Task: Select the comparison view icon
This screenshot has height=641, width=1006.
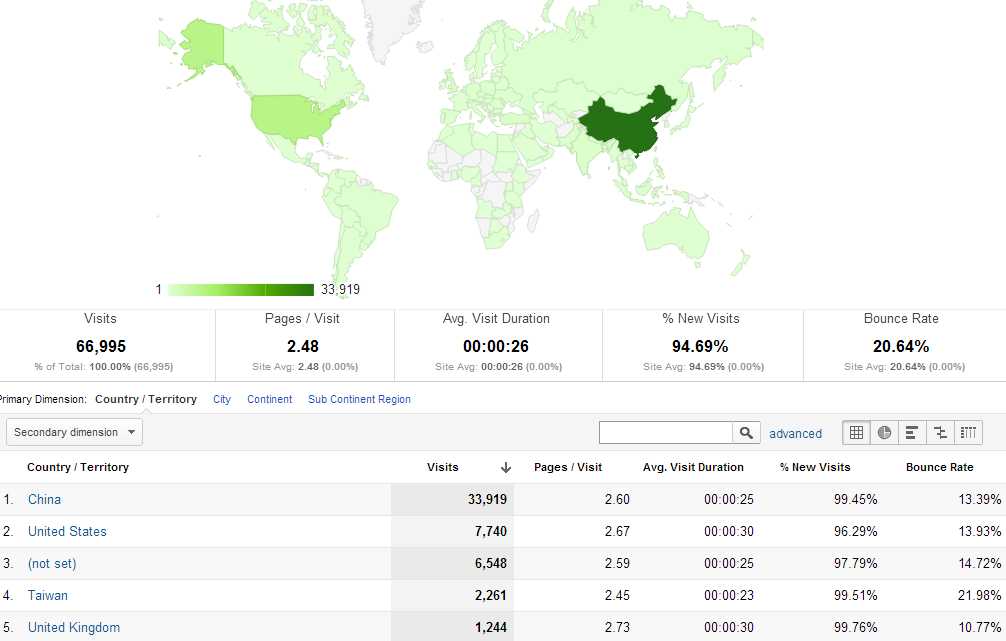Action: 940,432
